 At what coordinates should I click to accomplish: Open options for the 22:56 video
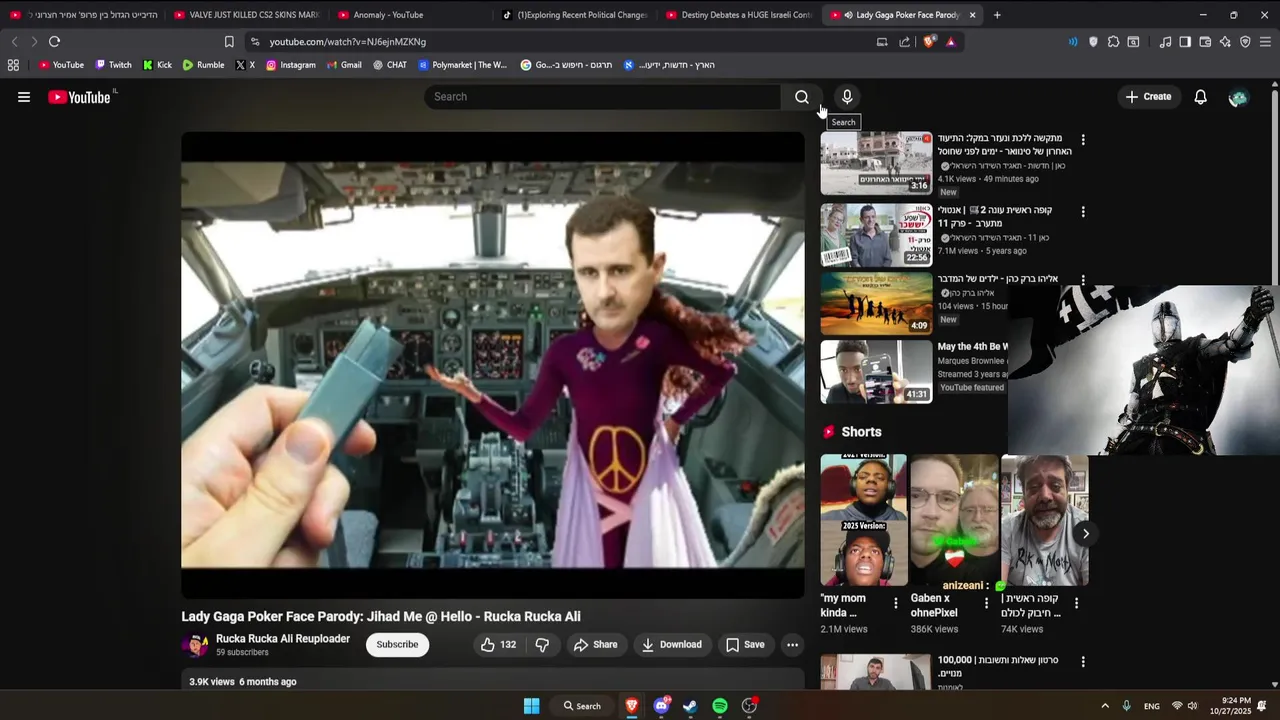[x=1083, y=212]
